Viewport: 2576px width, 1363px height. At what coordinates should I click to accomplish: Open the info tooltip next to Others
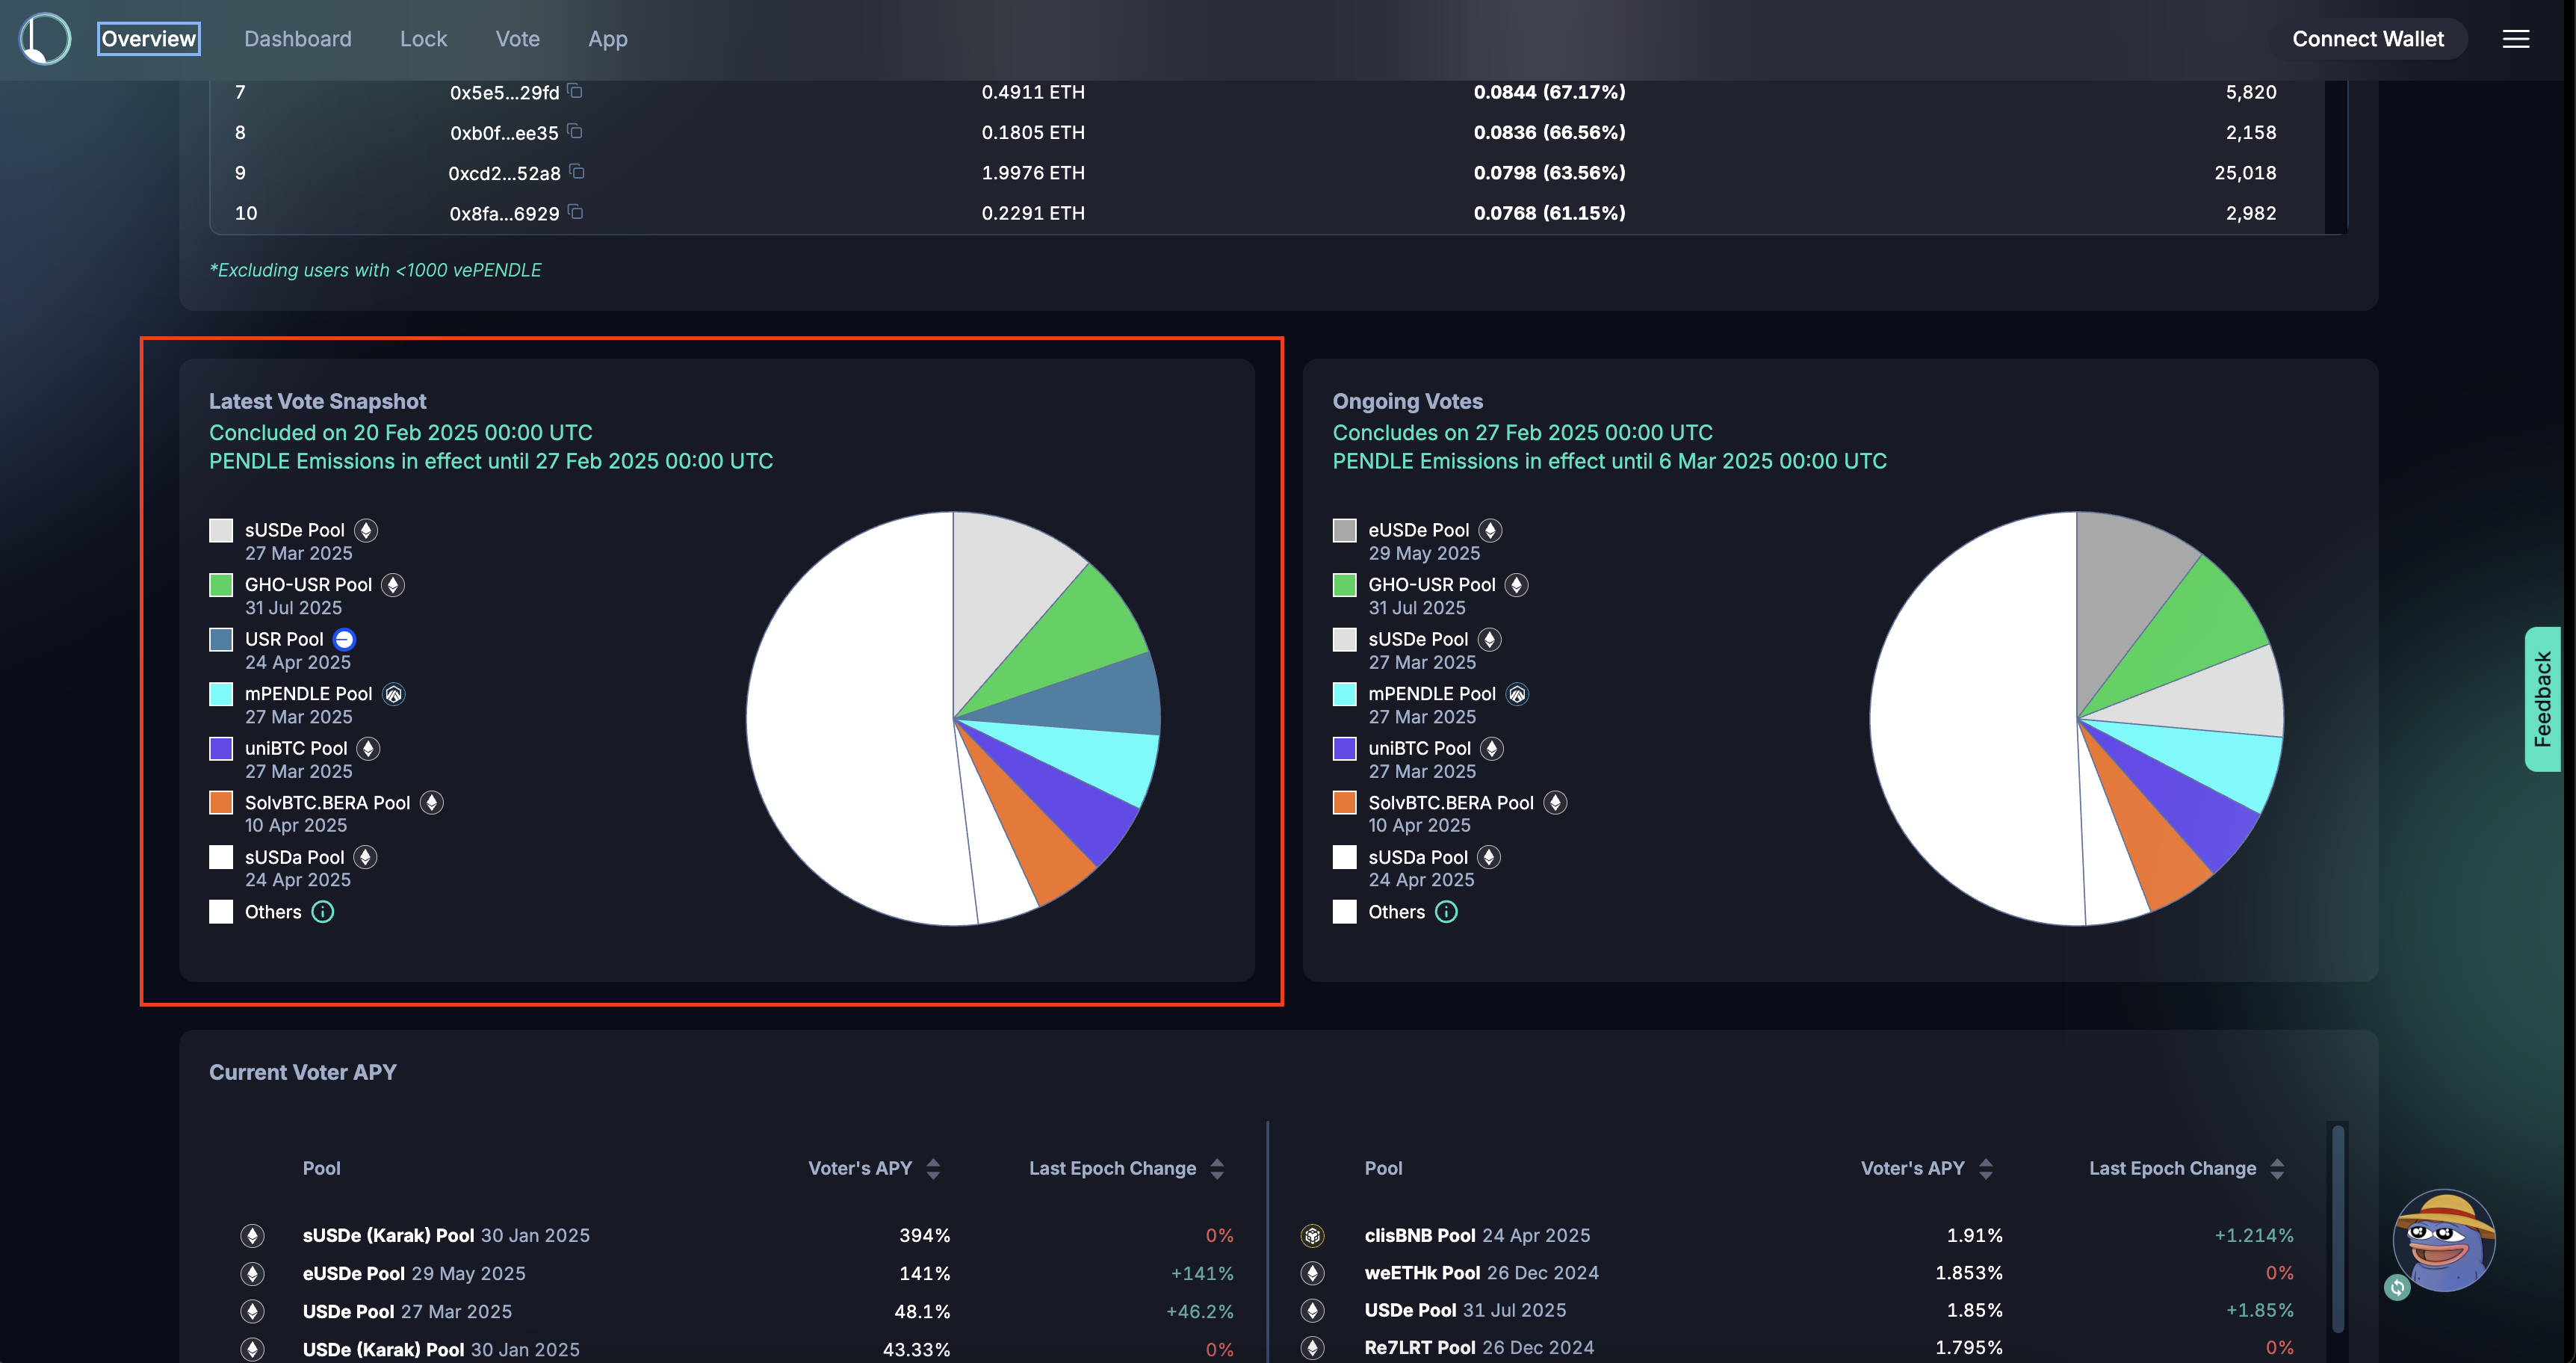coord(322,911)
